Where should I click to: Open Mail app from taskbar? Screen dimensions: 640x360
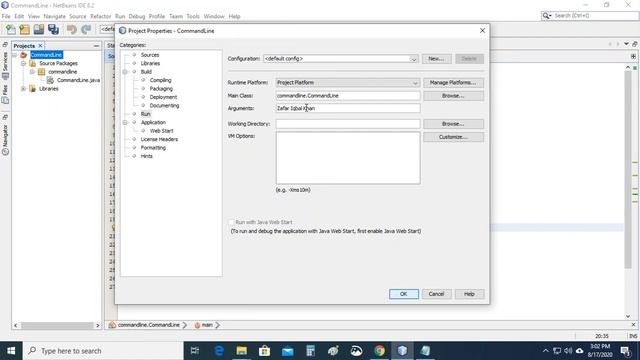[287, 351]
